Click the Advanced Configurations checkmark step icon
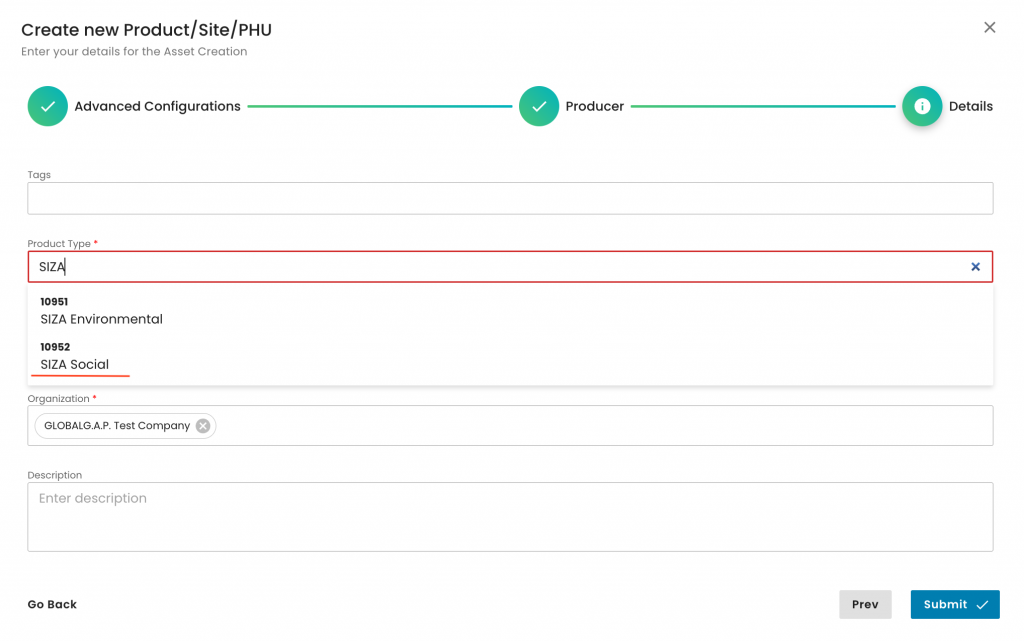The height and width of the screenshot is (641, 1024). pos(47,106)
